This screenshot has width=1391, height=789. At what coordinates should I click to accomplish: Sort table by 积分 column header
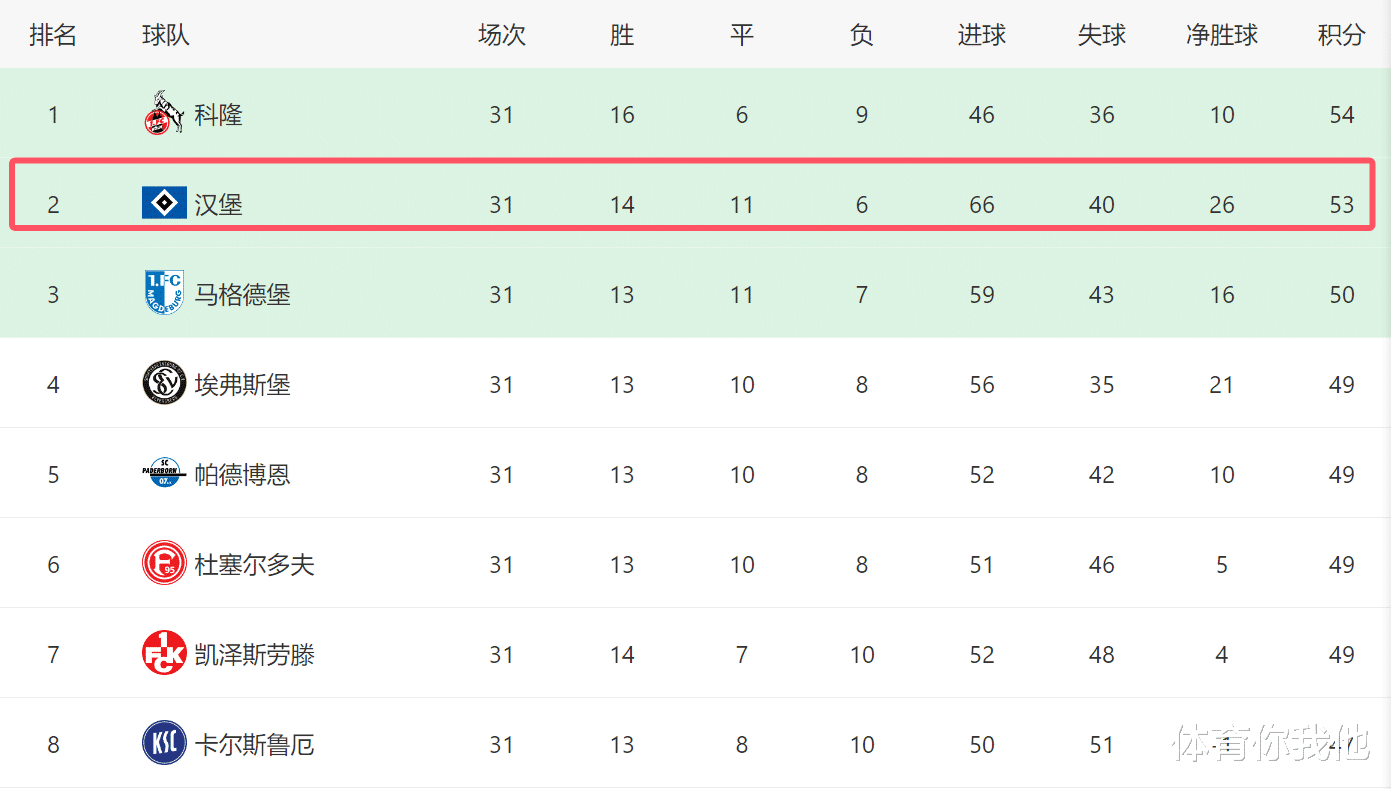click(1341, 36)
